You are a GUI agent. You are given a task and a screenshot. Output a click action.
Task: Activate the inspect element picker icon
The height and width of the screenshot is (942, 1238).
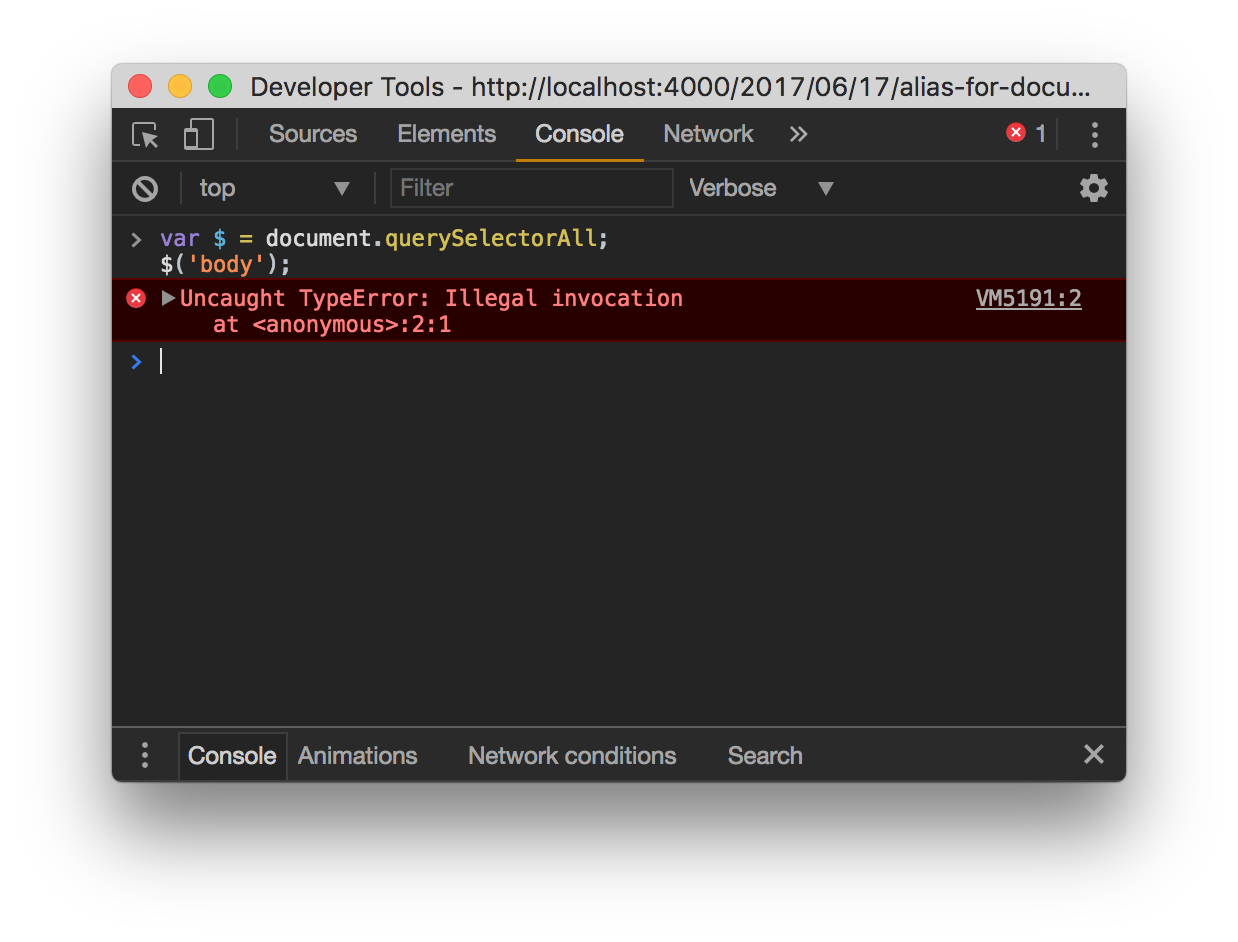[x=146, y=135]
